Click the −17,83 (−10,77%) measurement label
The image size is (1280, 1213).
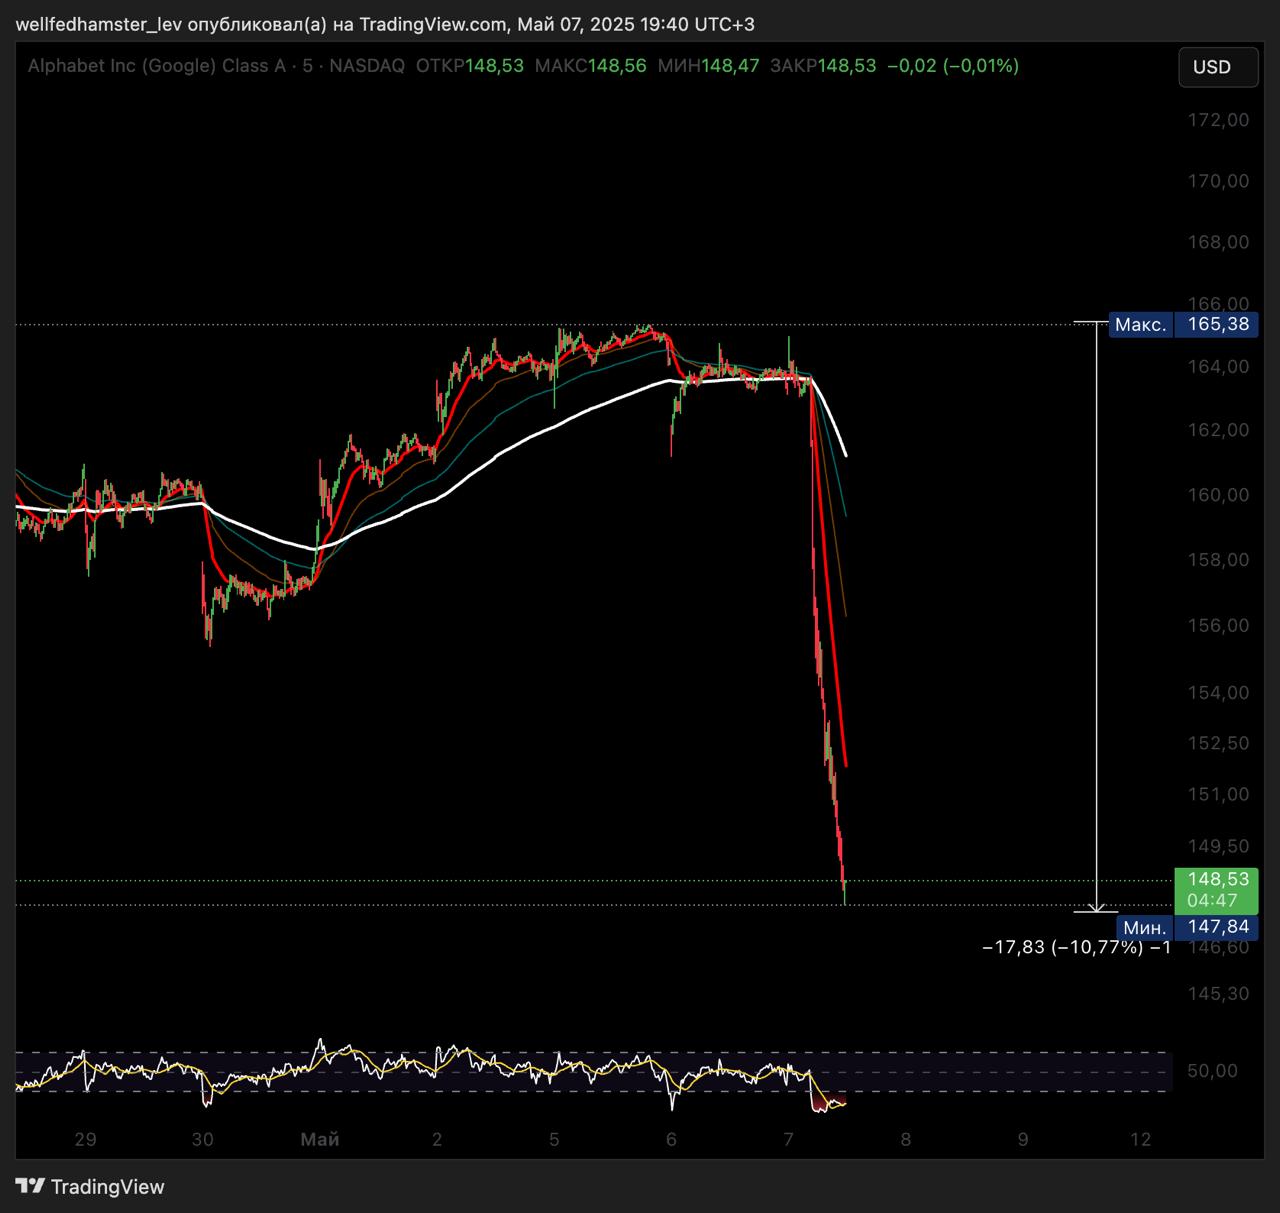click(1076, 947)
